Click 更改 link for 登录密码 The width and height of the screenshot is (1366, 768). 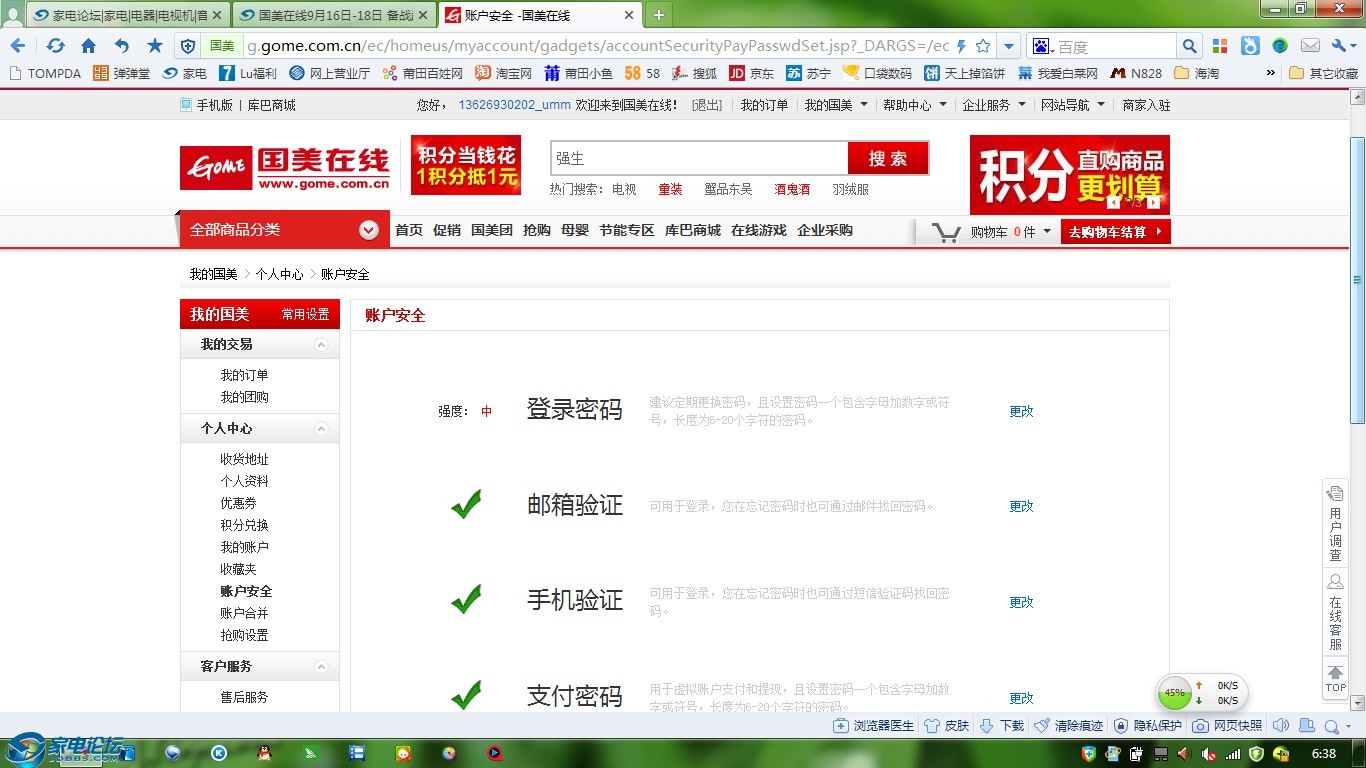1021,411
